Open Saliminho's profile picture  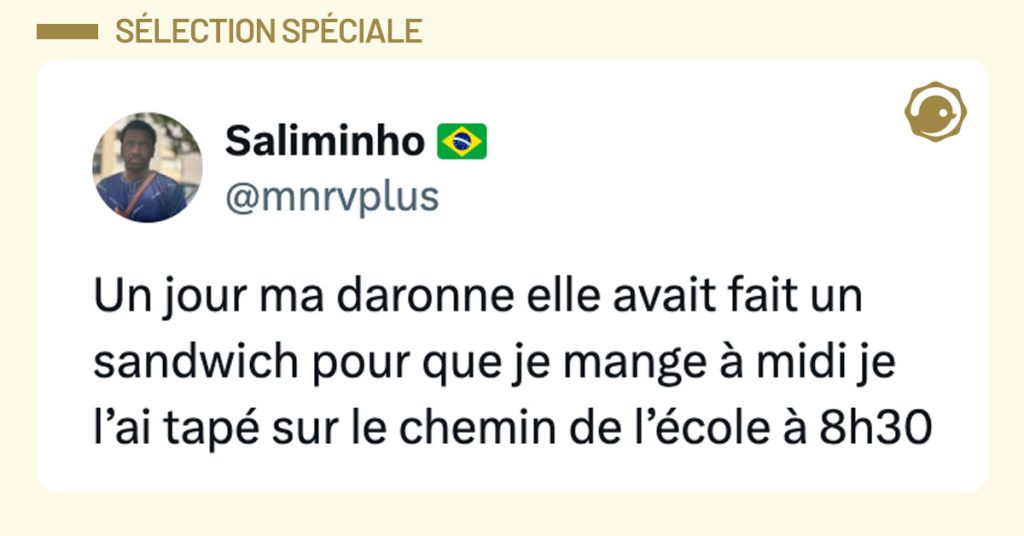148,166
